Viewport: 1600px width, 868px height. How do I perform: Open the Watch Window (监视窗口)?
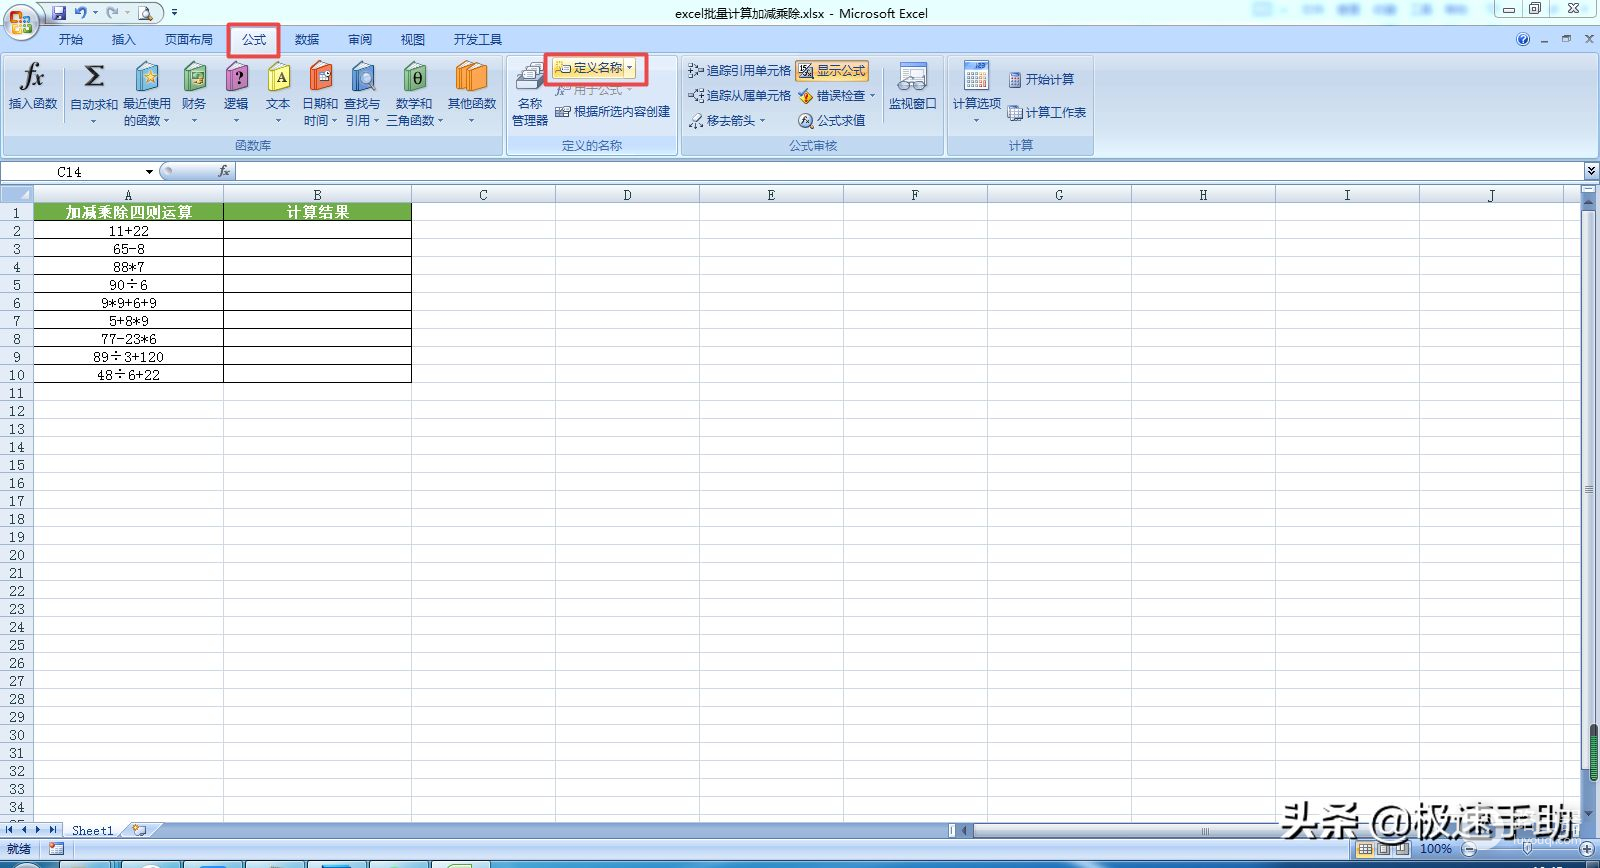point(912,85)
